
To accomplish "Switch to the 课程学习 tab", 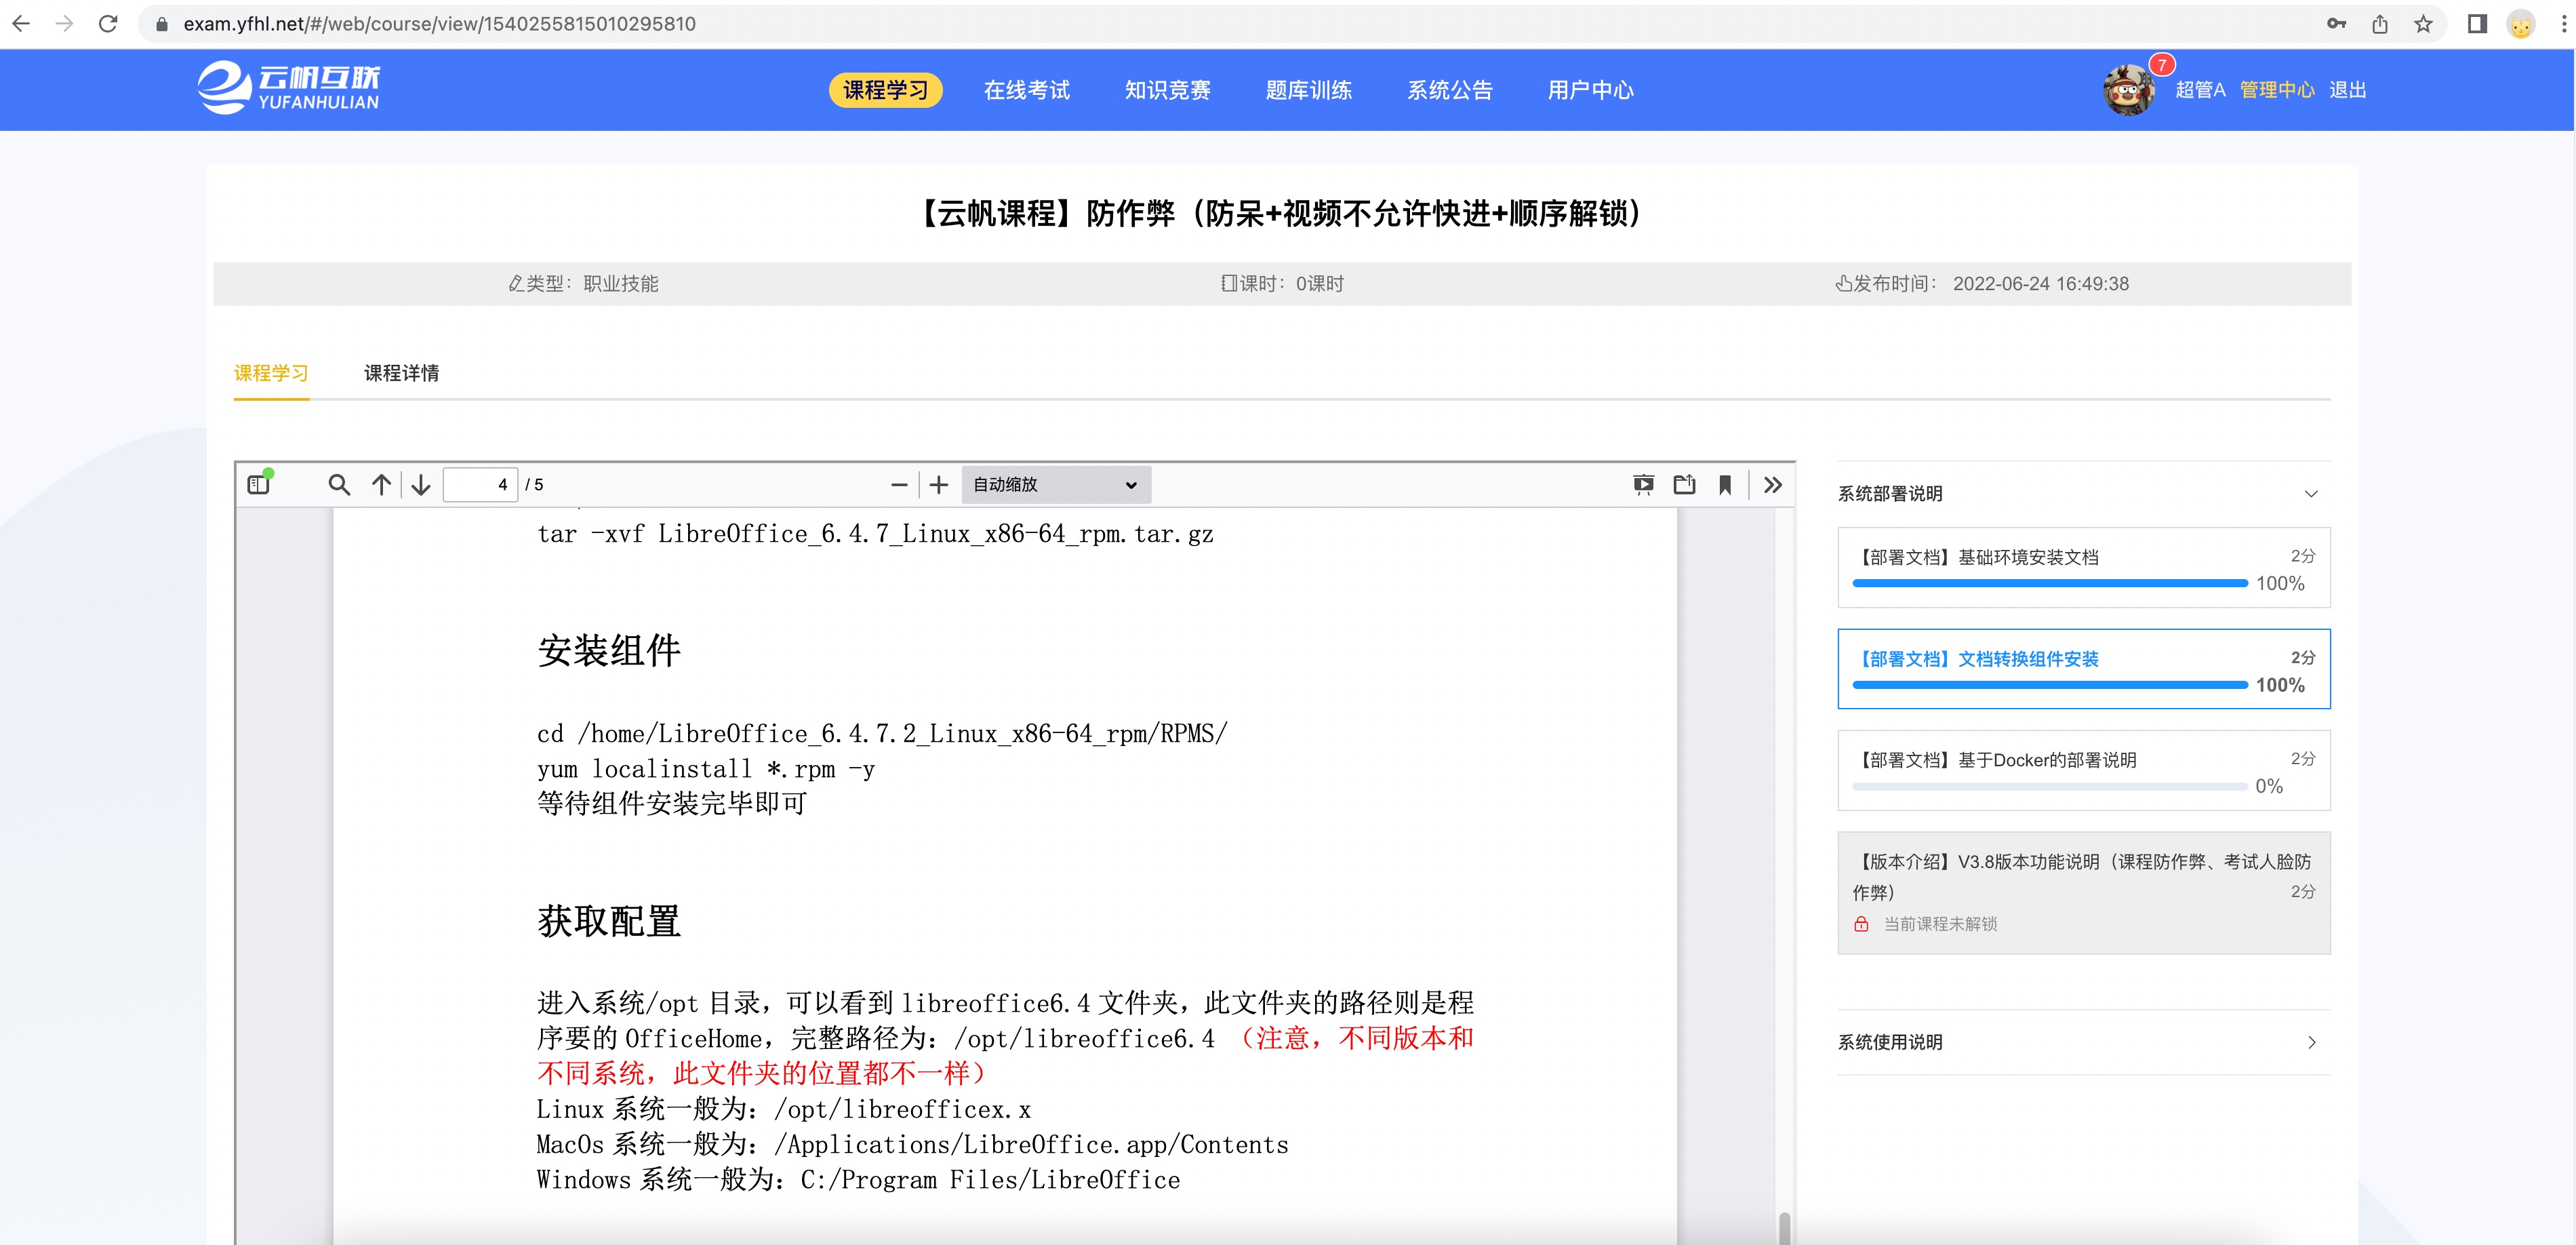I will click(x=271, y=373).
